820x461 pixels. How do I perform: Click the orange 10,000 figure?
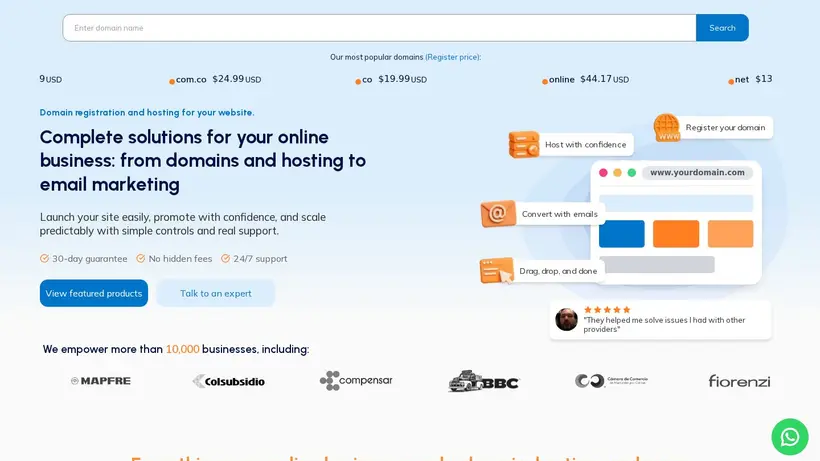click(183, 349)
